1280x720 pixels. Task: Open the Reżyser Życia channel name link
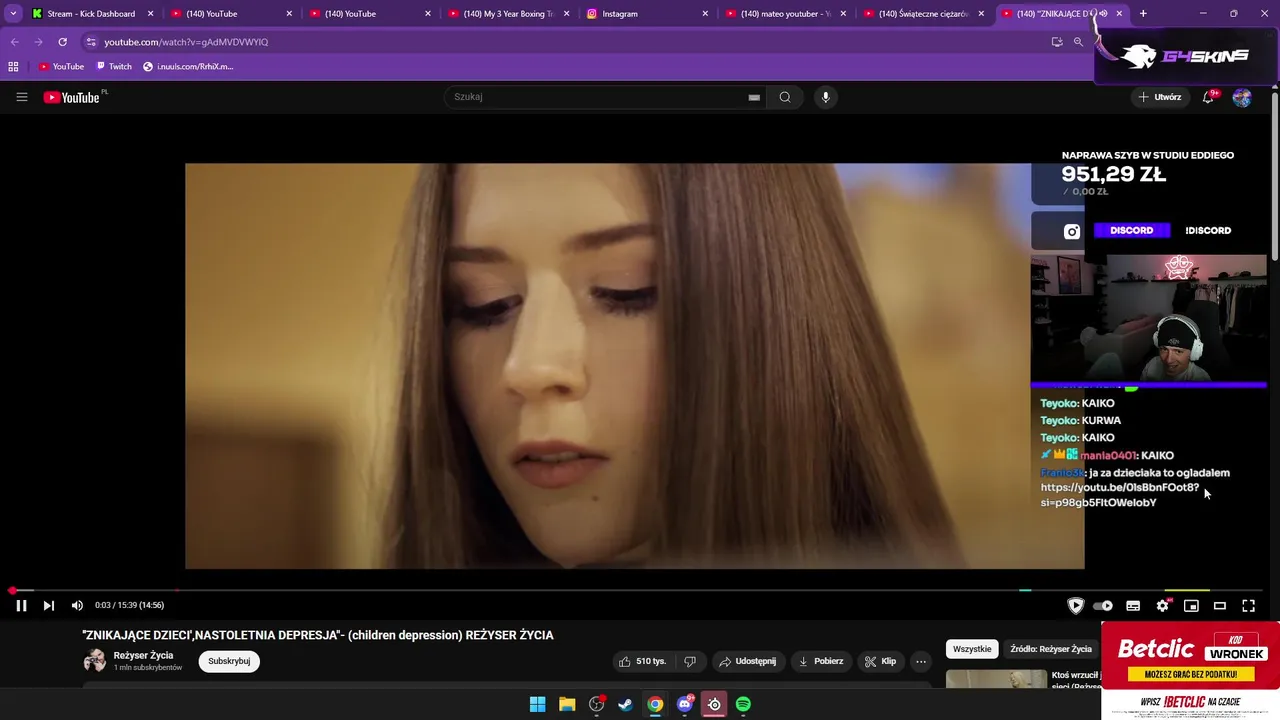[x=143, y=655]
